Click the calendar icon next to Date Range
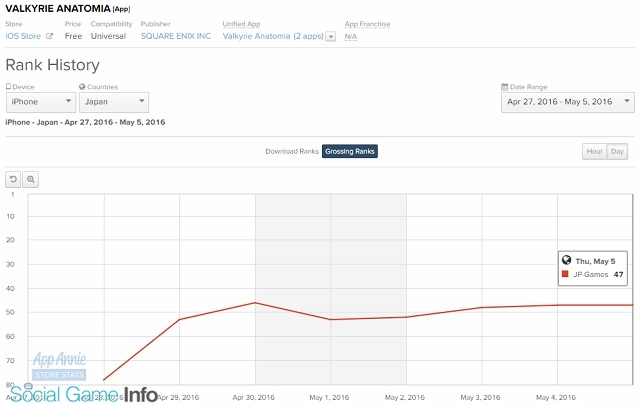Image resolution: width=640 pixels, height=405 pixels. 504,87
